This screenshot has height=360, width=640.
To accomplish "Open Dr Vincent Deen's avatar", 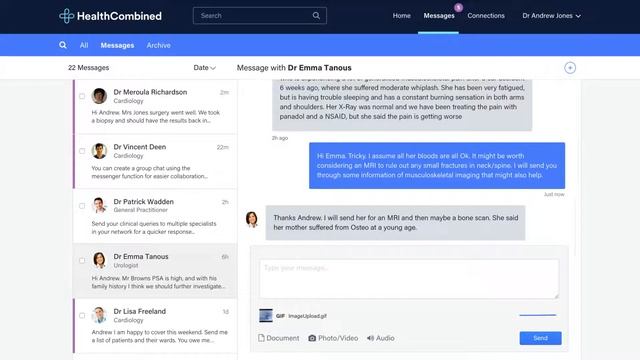I will coord(99,151).
